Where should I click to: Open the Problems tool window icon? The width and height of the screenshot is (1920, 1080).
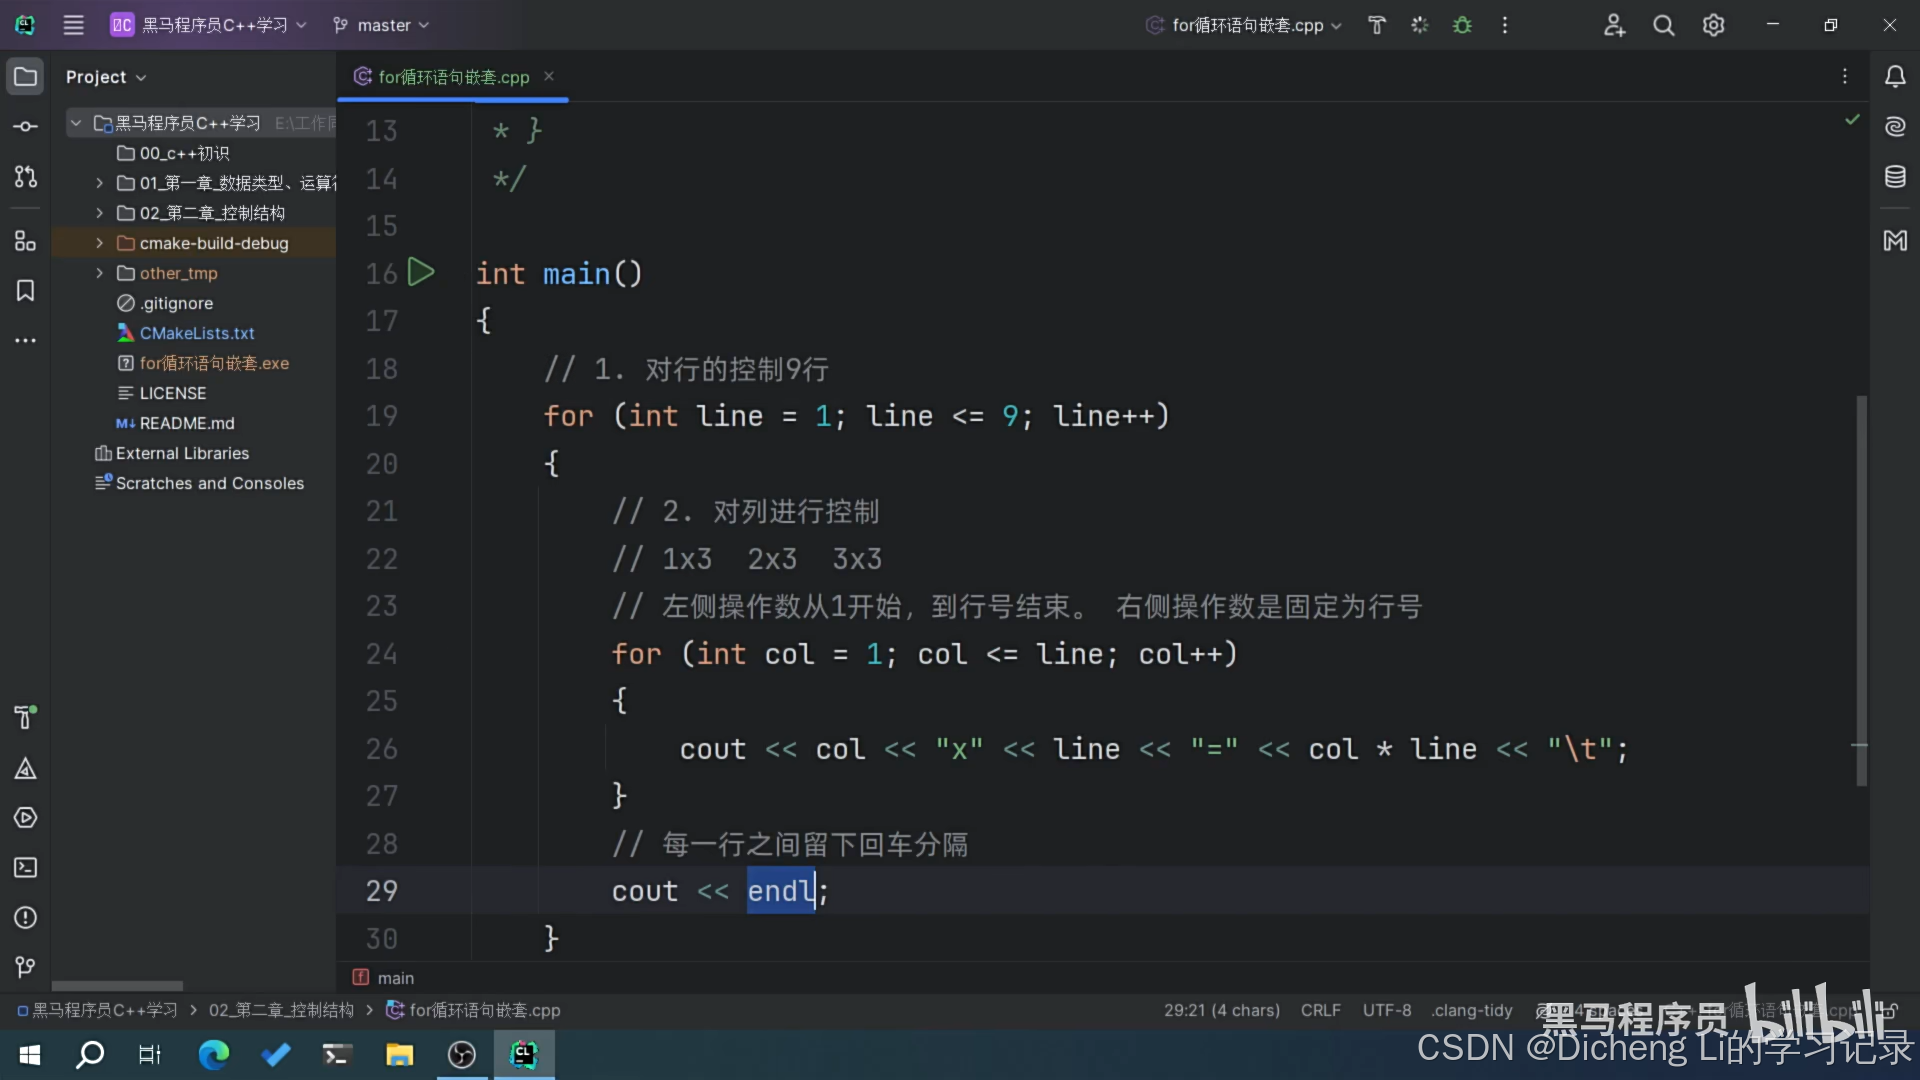(x=25, y=918)
